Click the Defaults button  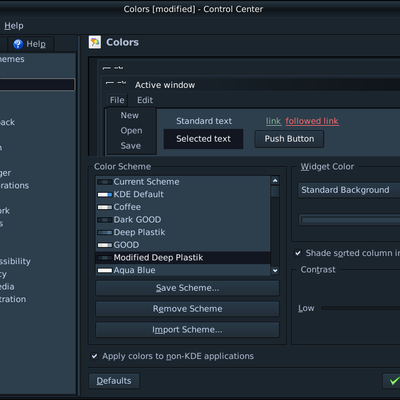(114, 381)
